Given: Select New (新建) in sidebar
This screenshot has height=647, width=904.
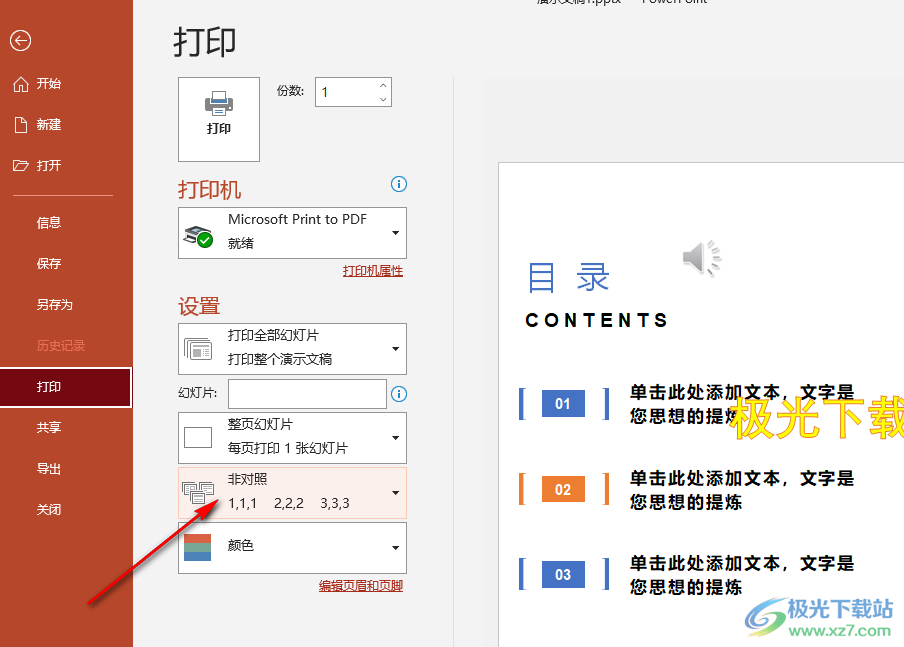Looking at the screenshot, I should click(48, 125).
